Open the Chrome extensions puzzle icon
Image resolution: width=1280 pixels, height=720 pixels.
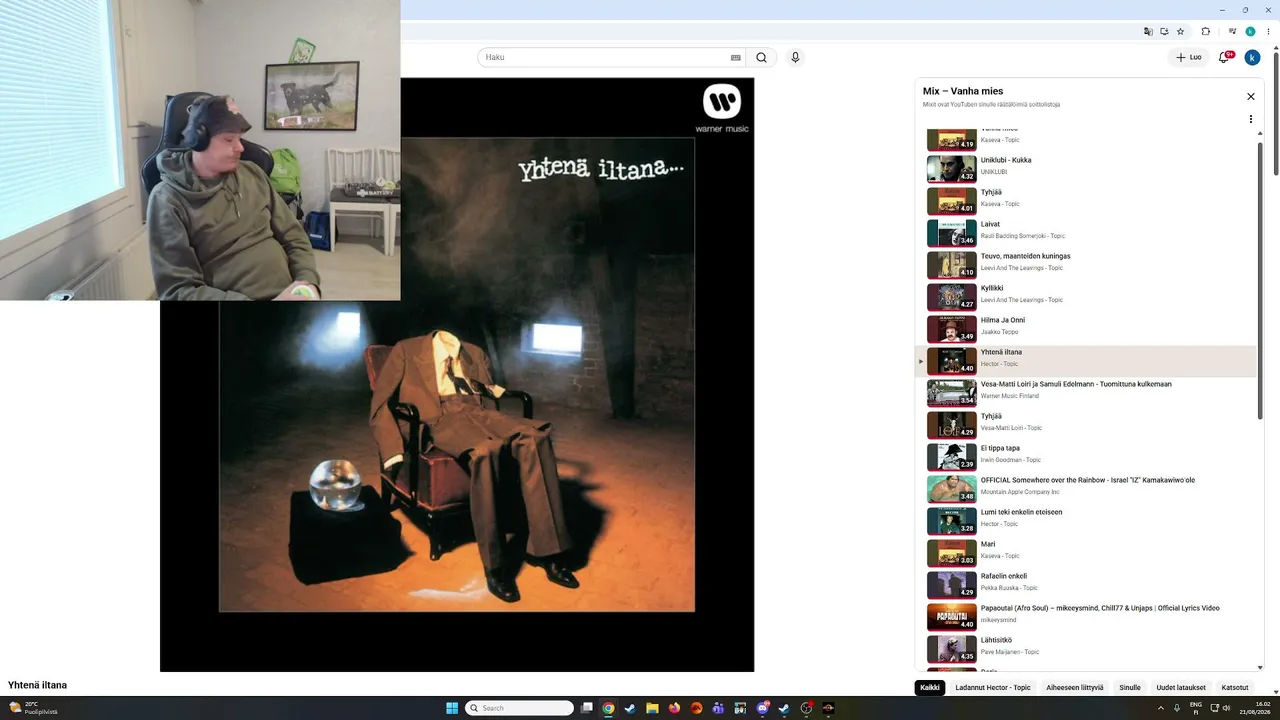[1206, 31]
